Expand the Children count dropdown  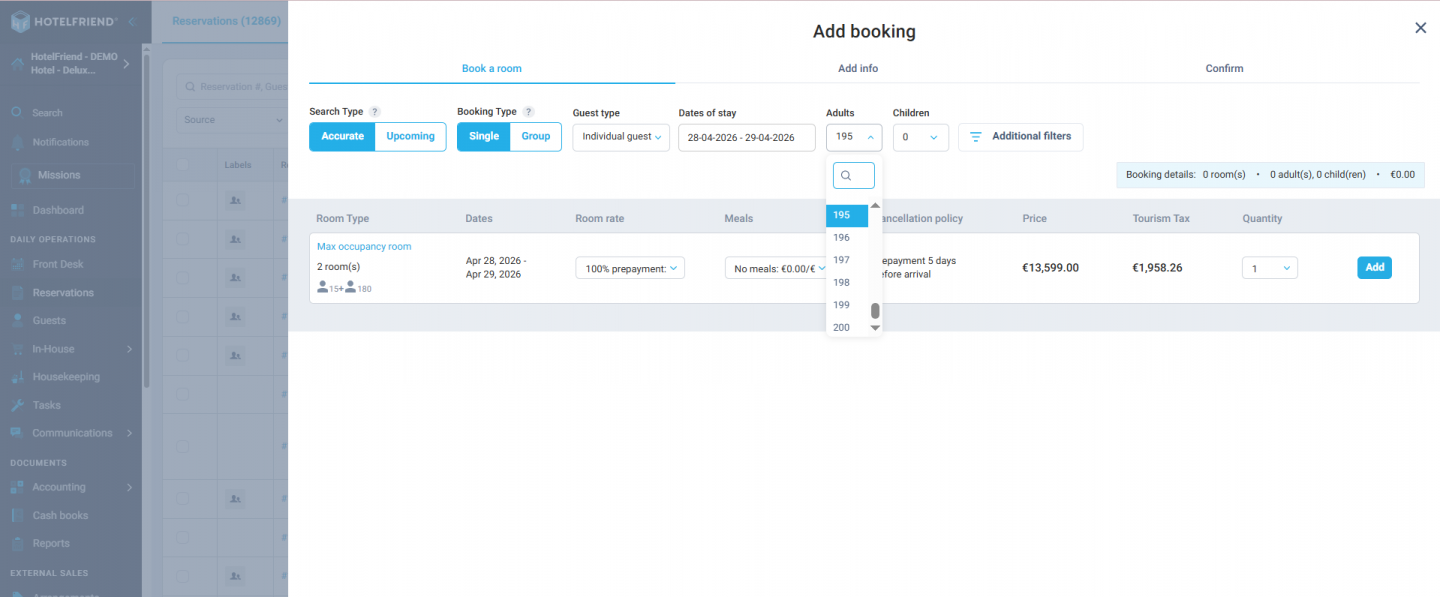click(919, 136)
